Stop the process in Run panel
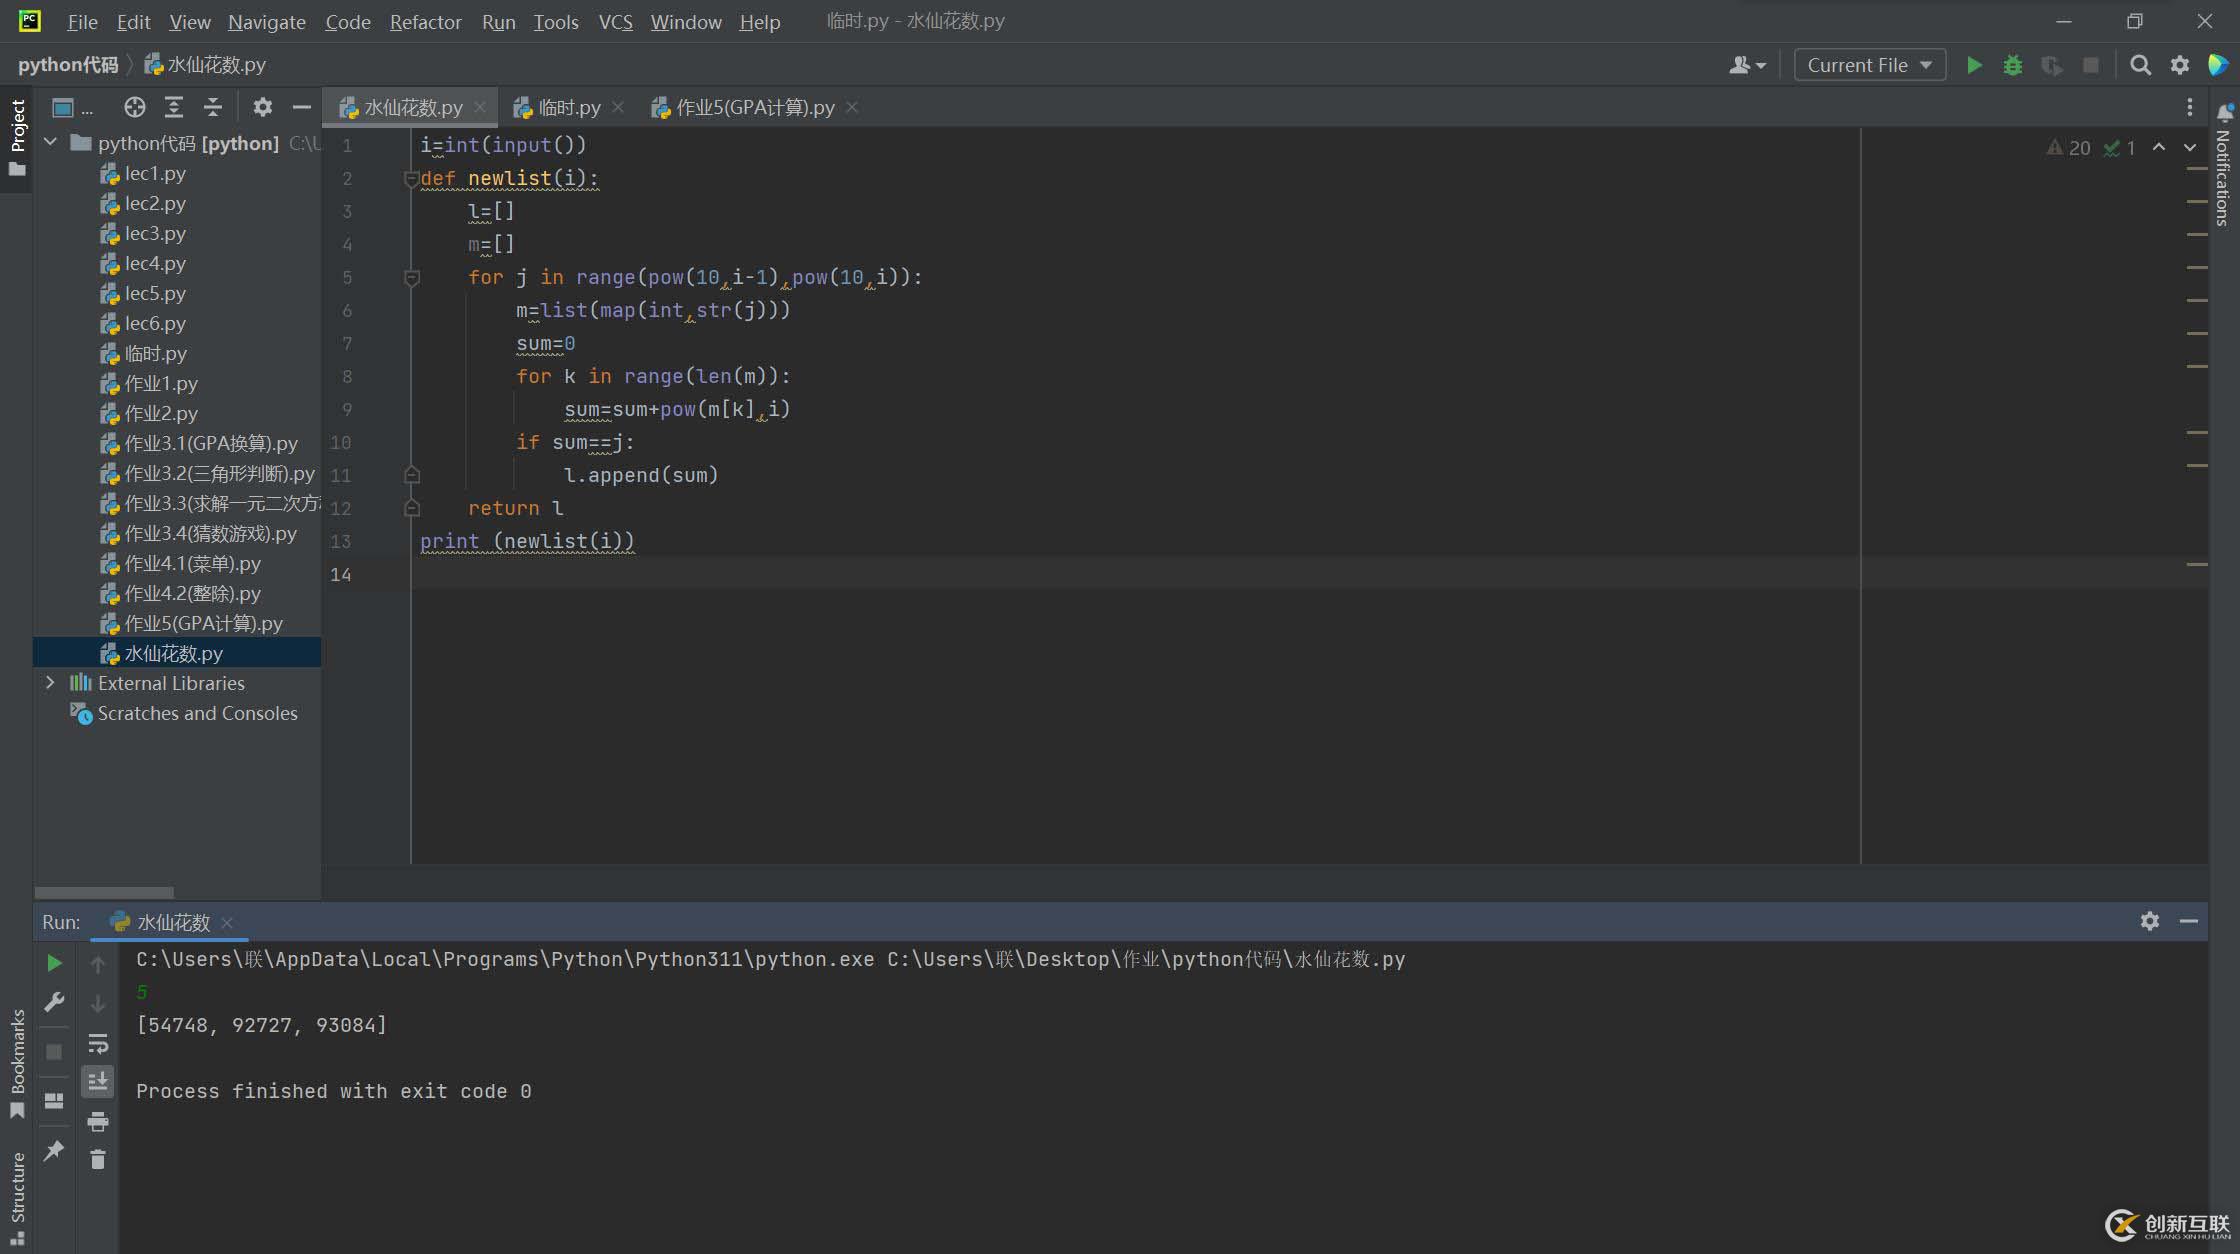 coord(55,1052)
